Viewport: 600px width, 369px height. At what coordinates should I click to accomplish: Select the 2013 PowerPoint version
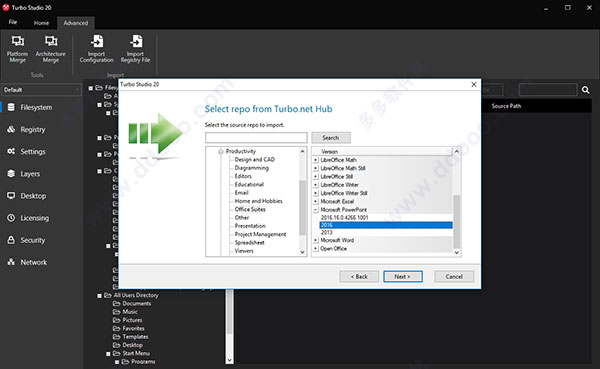click(326, 233)
